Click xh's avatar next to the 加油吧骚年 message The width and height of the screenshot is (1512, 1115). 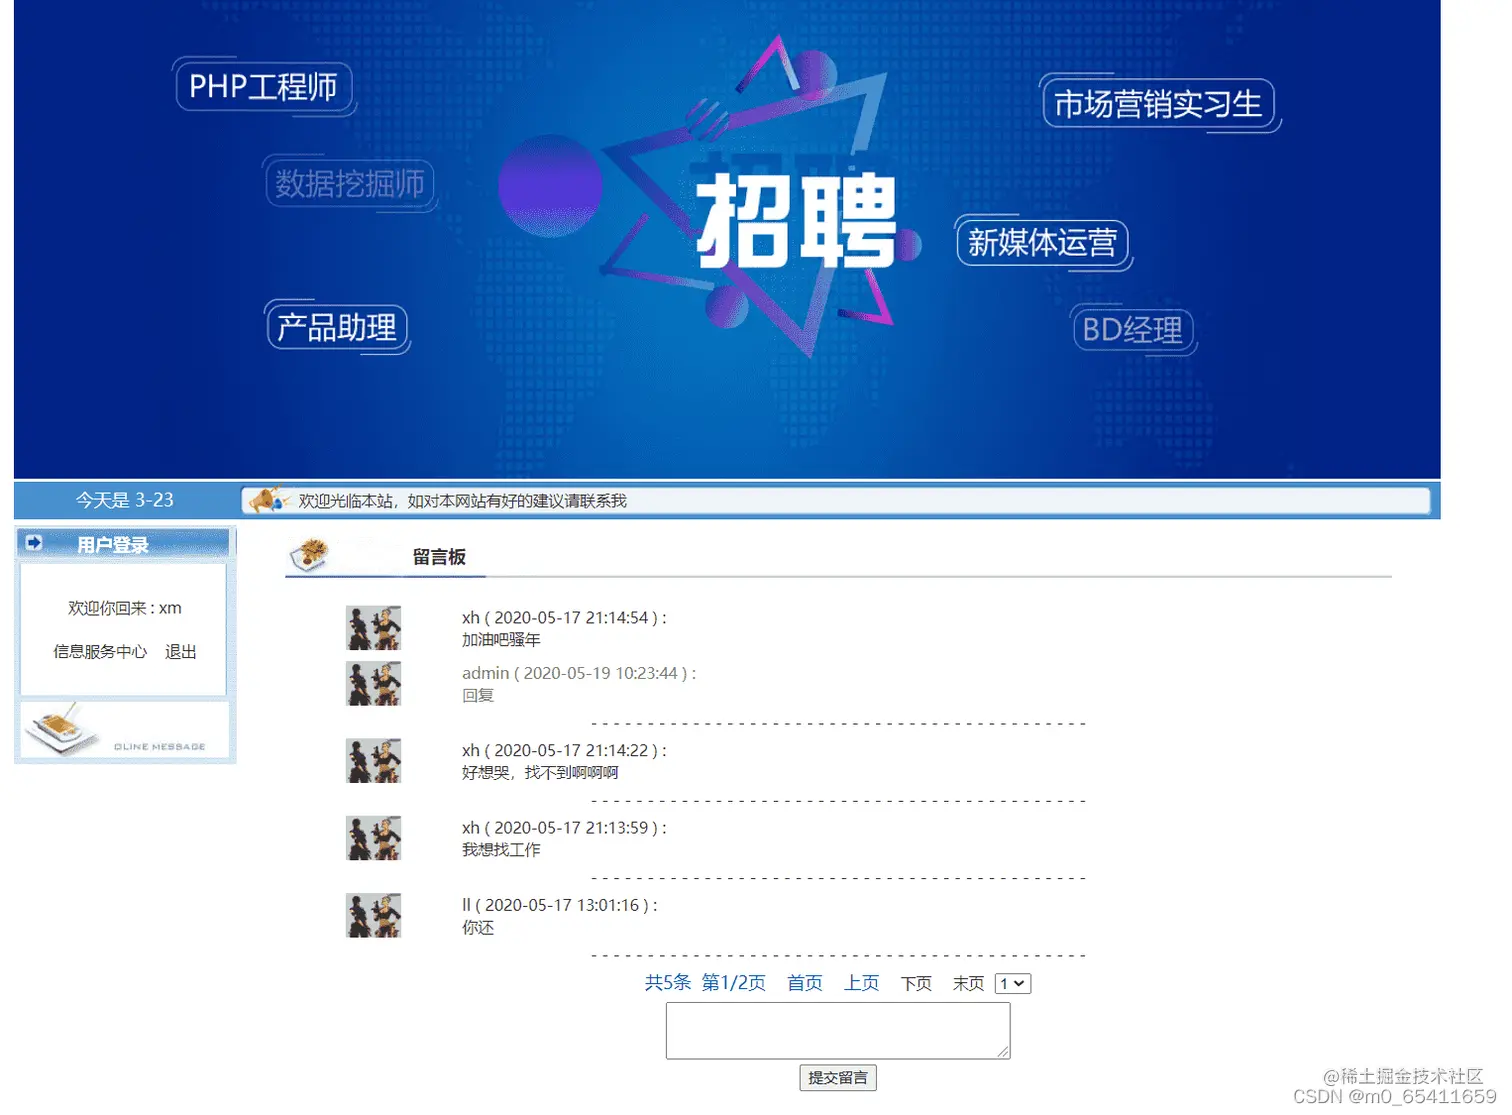(x=373, y=628)
